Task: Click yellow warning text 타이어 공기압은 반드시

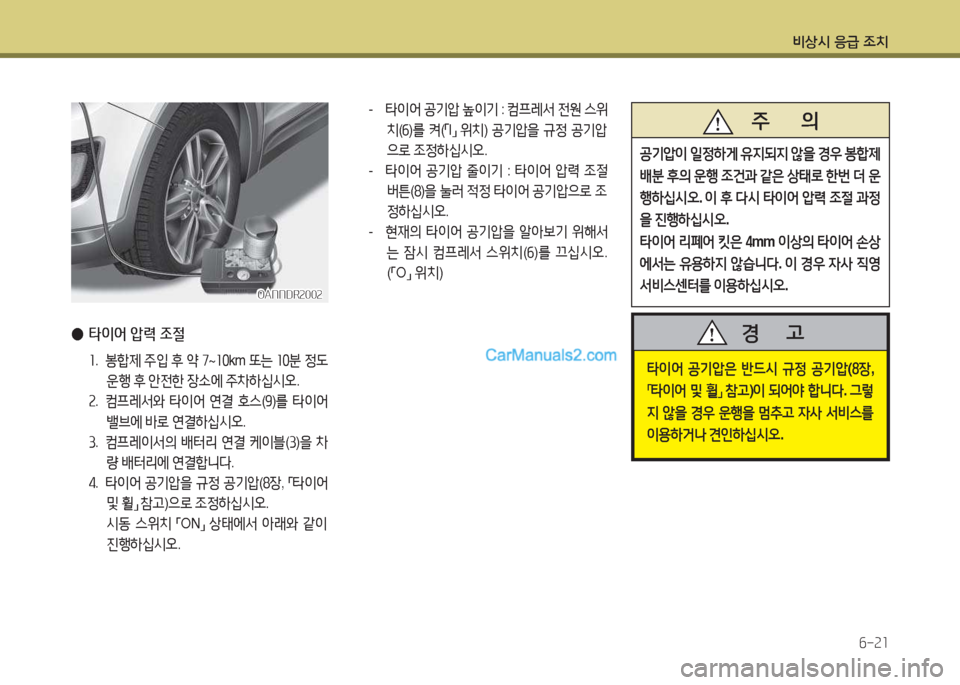Action: [760, 402]
